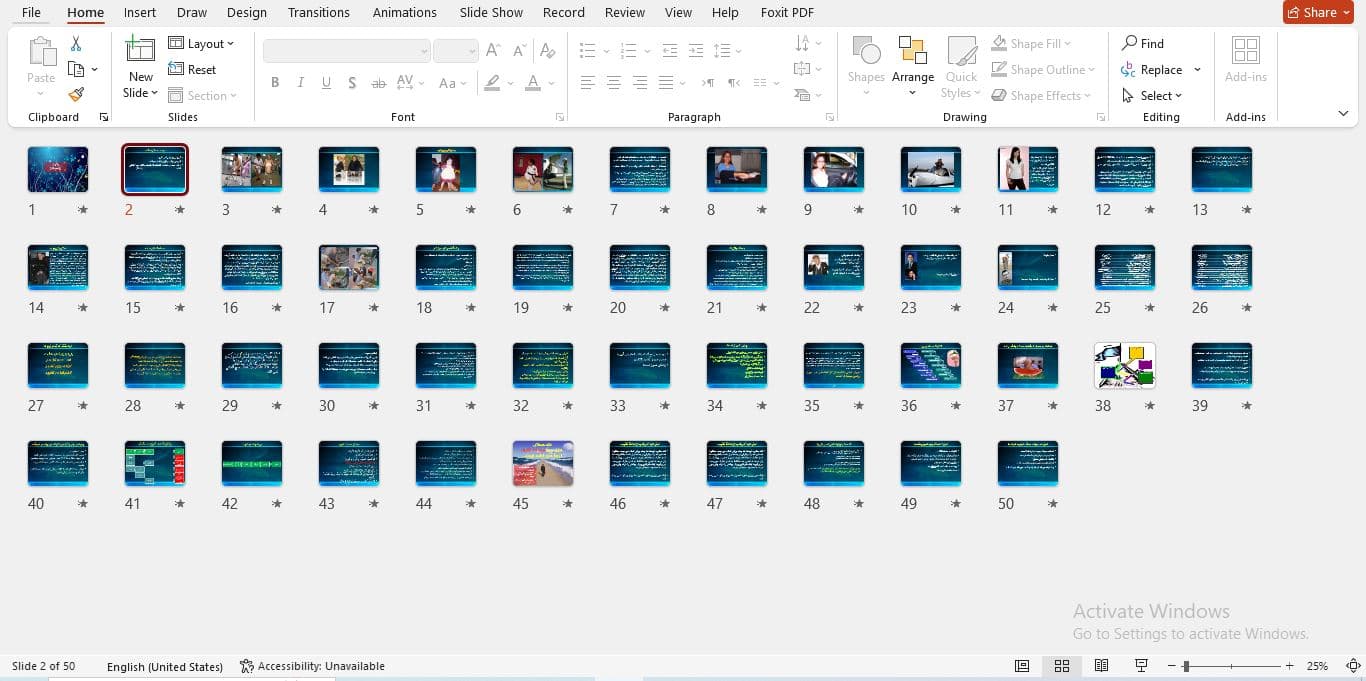The image size is (1366, 681).
Task: Click the zoom out minus icon
Action: pyautogui.click(x=1171, y=666)
